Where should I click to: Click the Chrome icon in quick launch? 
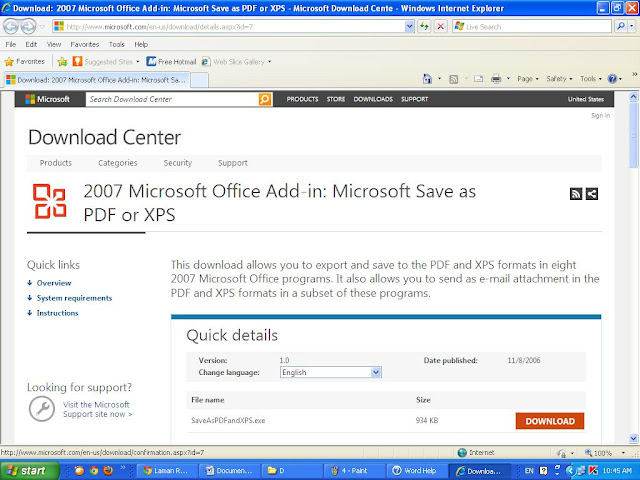(93, 471)
